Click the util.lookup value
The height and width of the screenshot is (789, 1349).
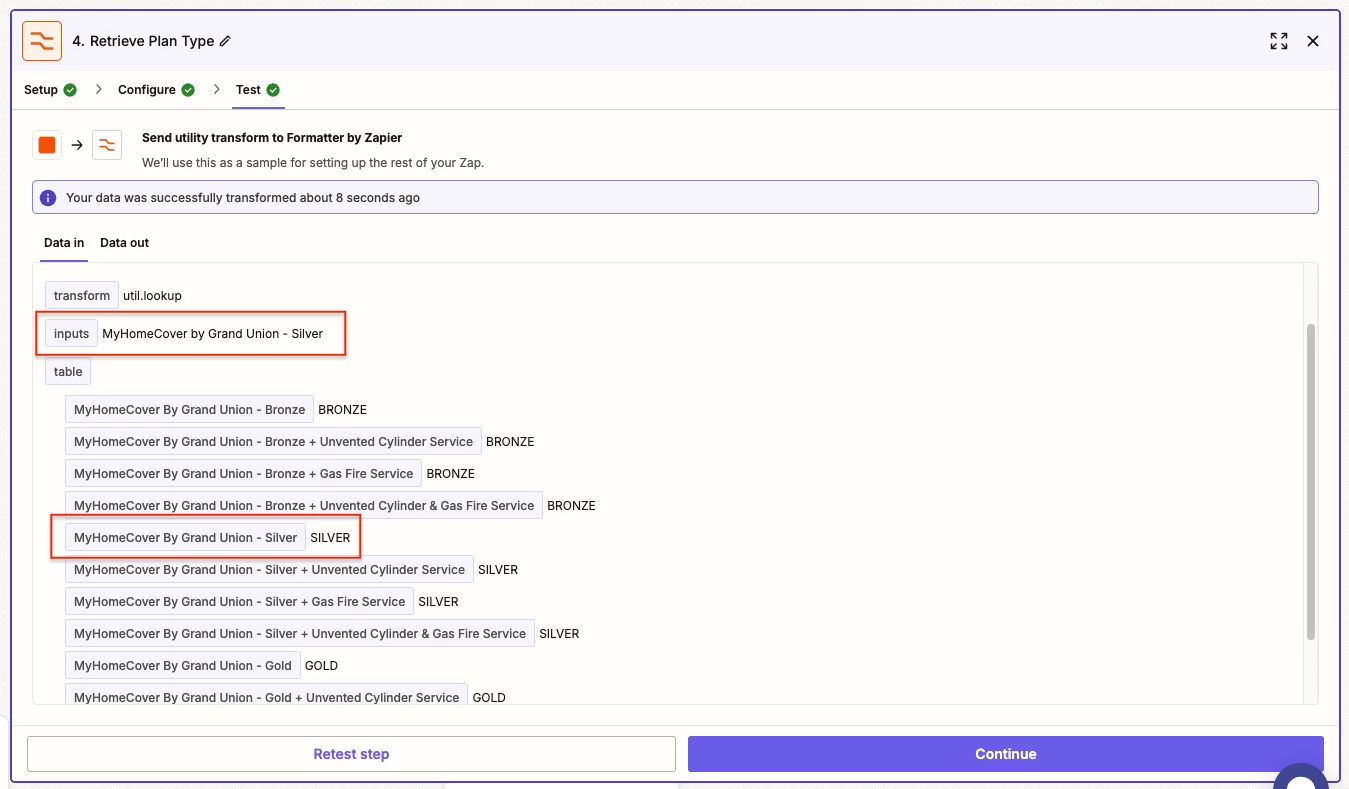(152, 296)
